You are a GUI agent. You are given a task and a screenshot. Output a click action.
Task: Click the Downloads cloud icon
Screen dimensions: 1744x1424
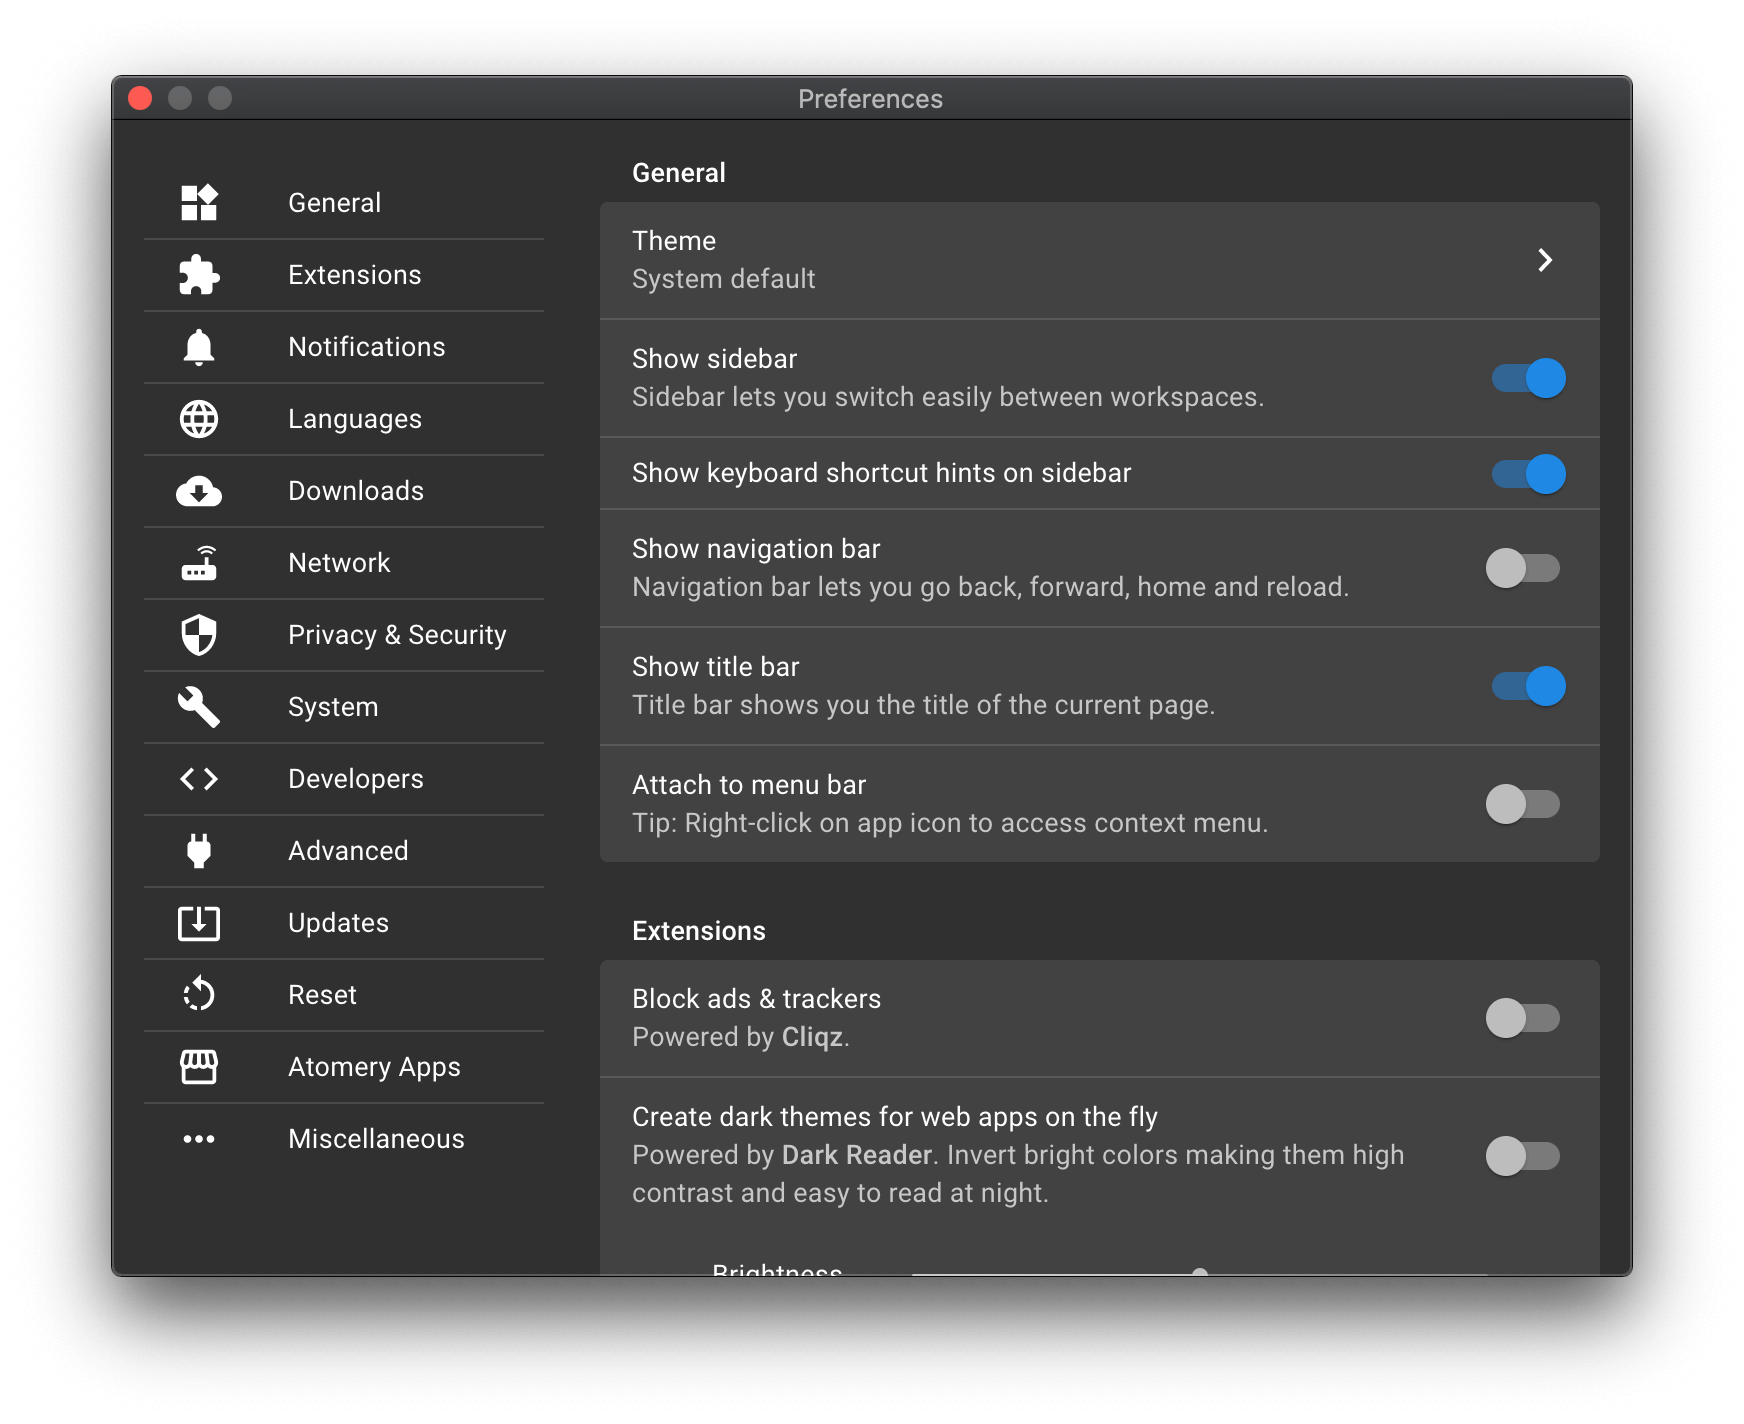pyautogui.click(x=199, y=491)
